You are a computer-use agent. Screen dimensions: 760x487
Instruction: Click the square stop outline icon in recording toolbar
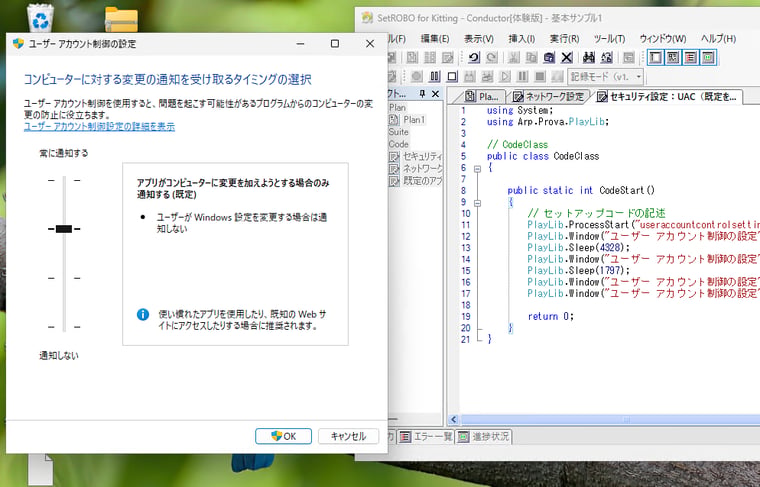[x=452, y=77]
